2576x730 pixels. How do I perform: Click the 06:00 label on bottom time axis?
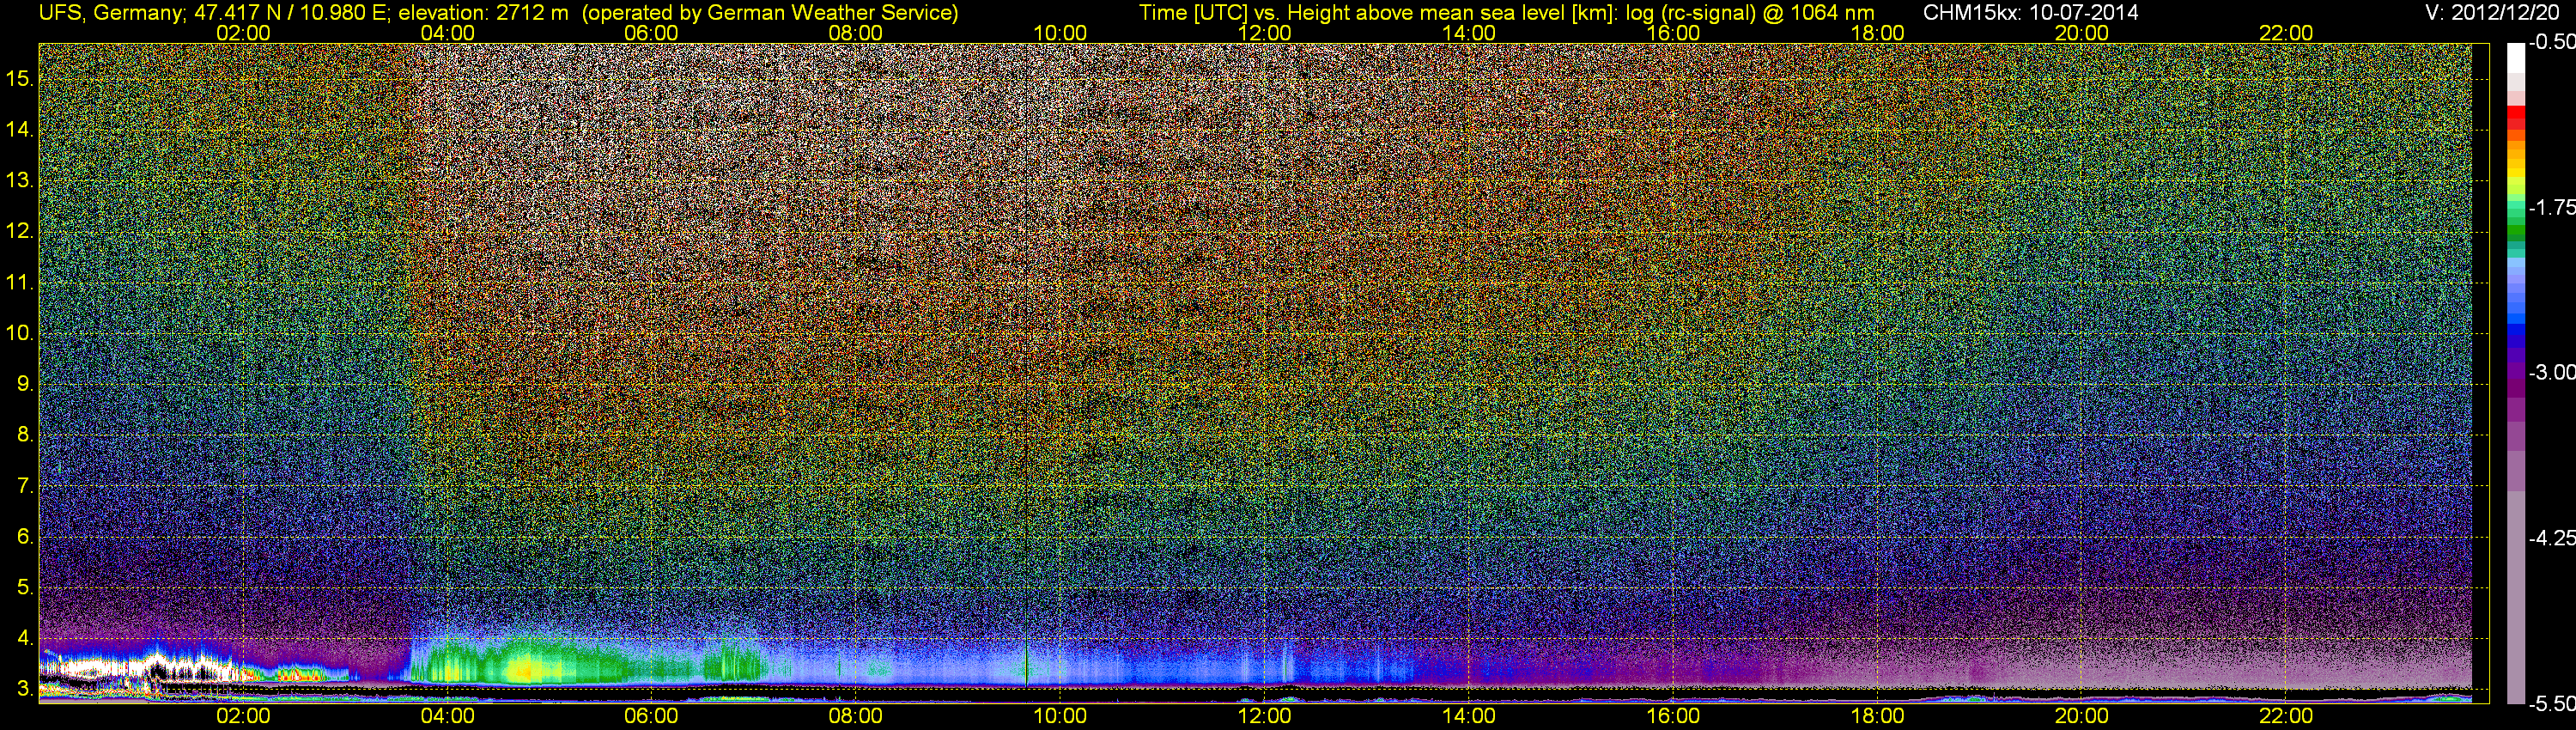point(651,716)
